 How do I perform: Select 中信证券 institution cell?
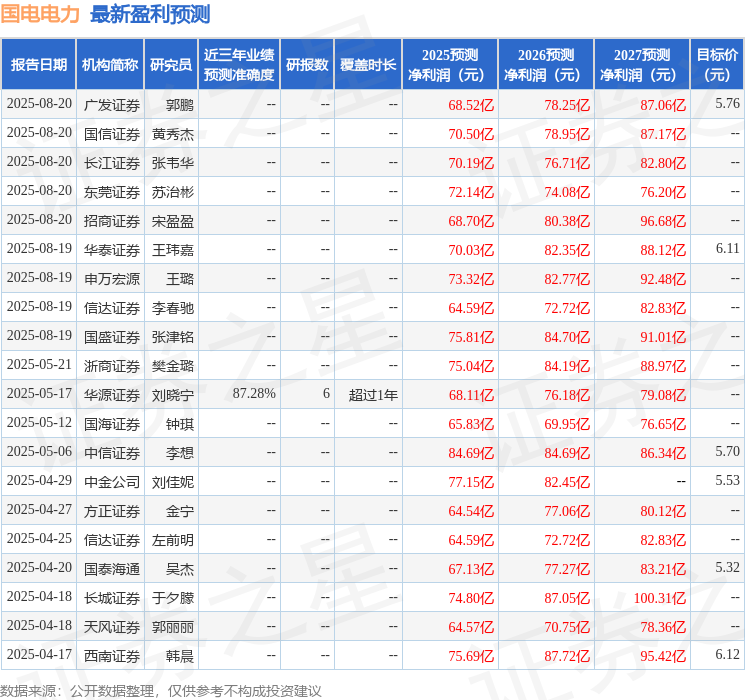(112, 453)
